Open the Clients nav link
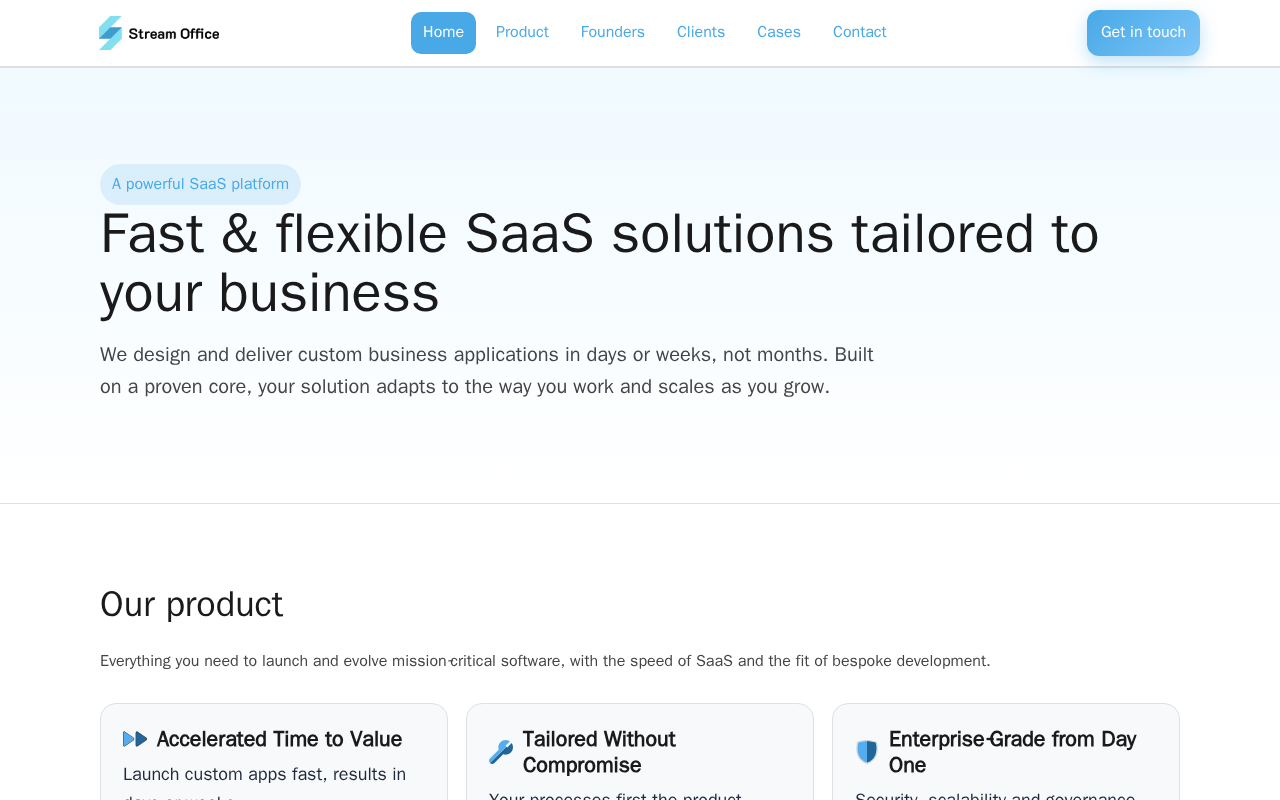1280x800 pixels. [x=700, y=32]
